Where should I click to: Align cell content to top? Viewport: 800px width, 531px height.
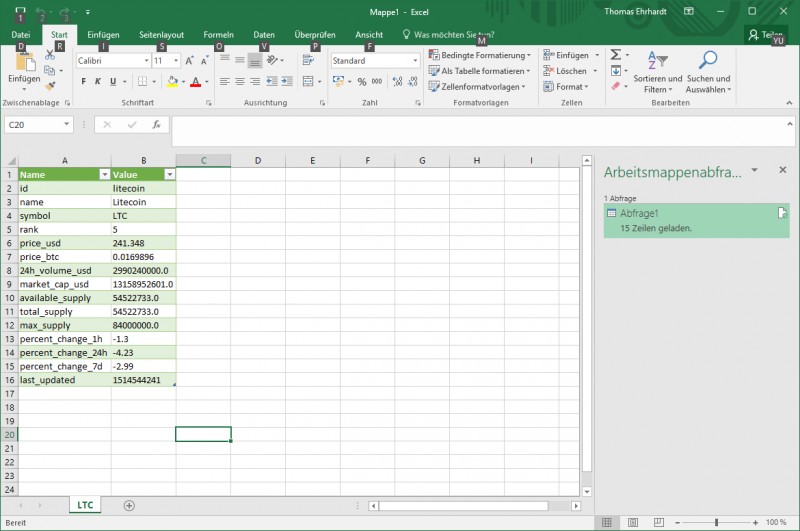click(x=224, y=59)
